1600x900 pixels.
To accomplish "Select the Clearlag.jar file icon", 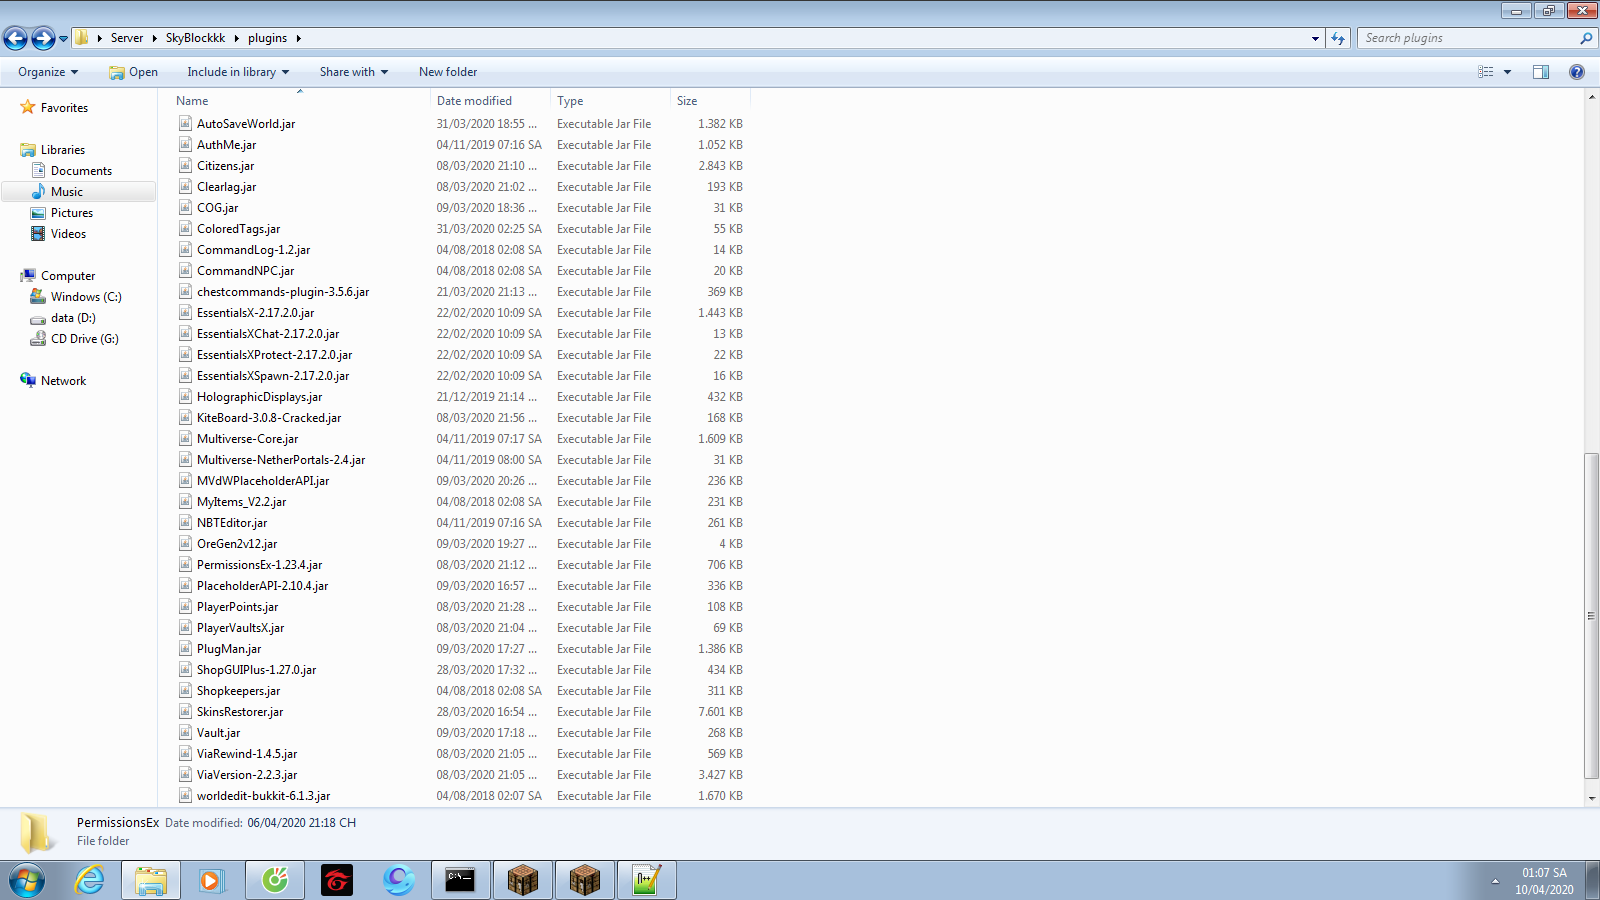I will 185,187.
